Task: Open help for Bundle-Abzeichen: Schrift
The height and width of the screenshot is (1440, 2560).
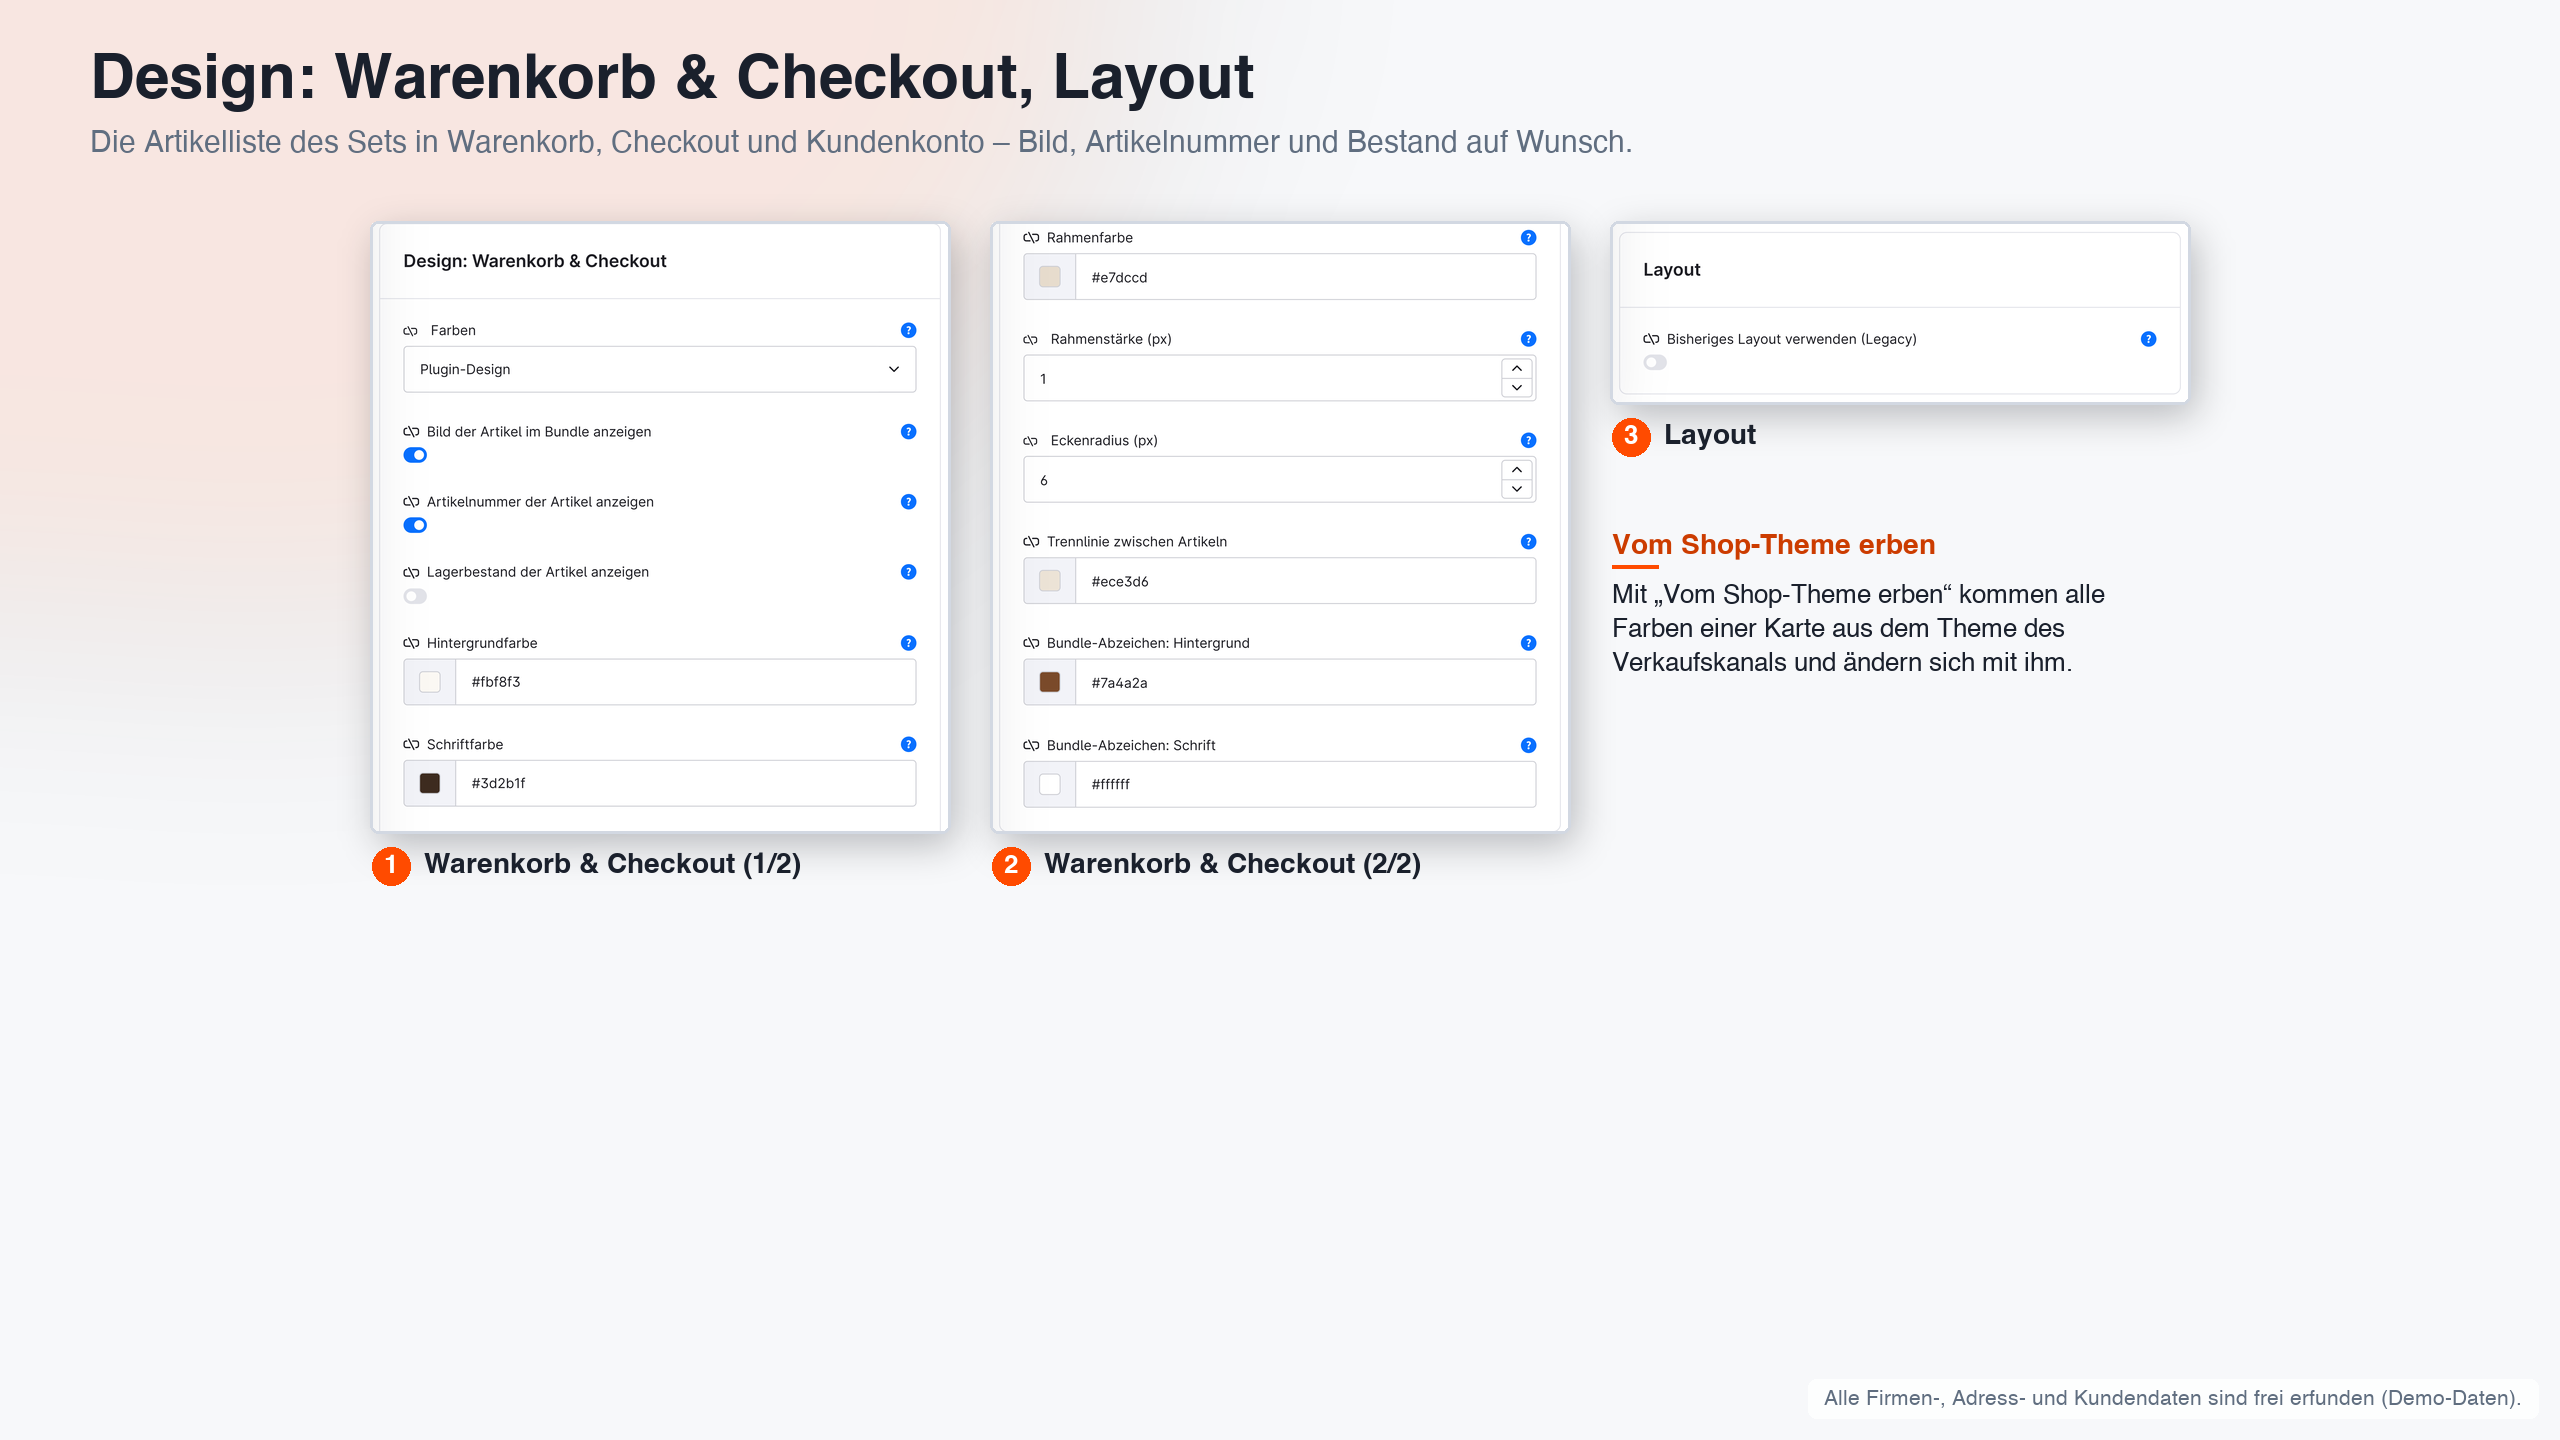Action: (x=1528, y=745)
